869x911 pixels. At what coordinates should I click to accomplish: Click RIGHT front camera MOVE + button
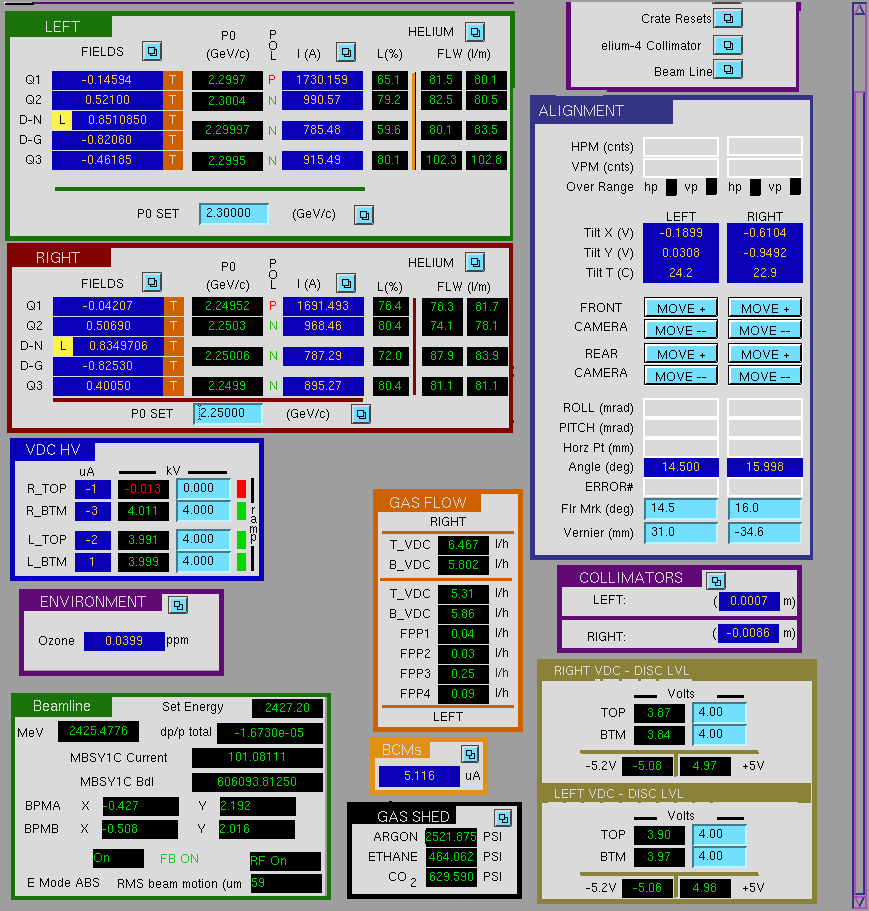click(x=765, y=308)
